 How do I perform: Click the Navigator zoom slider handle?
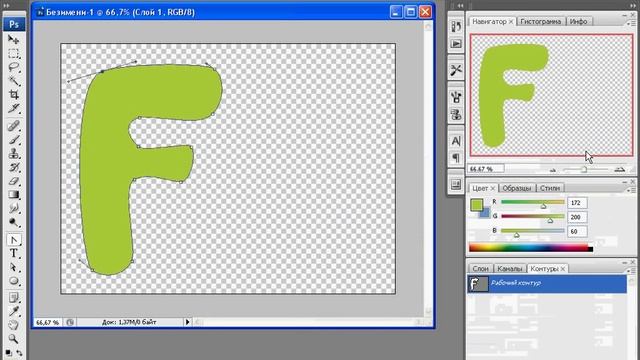pyautogui.click(x=584, y=169)
